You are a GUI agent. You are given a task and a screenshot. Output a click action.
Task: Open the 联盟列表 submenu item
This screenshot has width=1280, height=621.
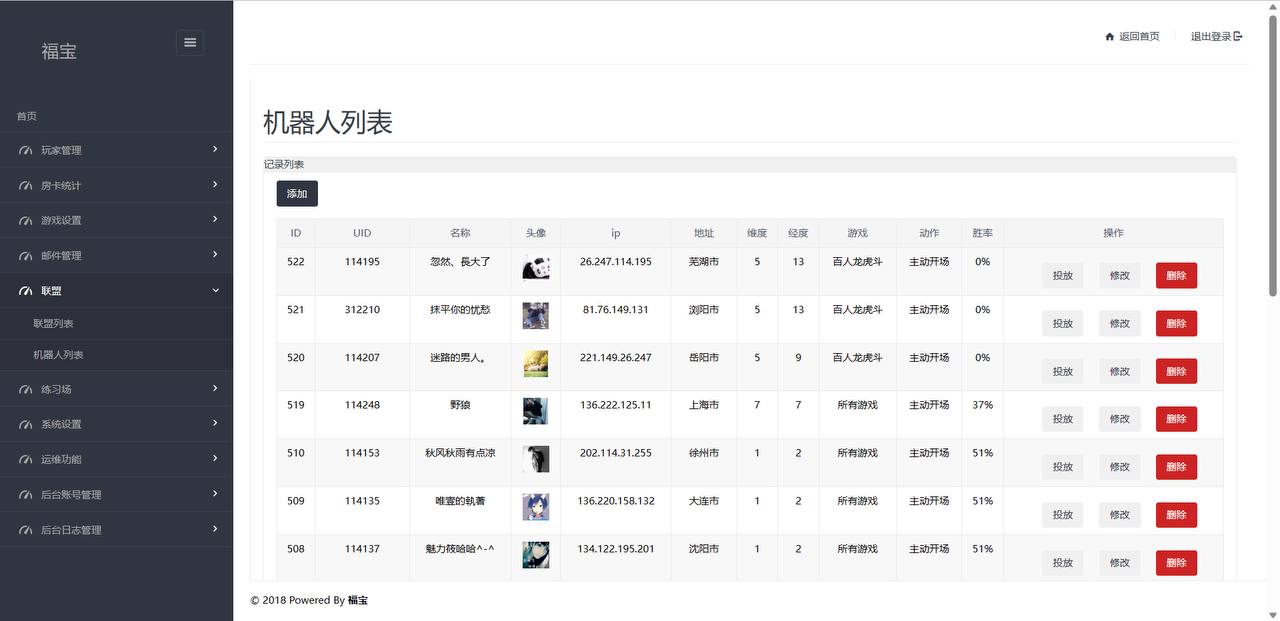[x=53, y=324]
